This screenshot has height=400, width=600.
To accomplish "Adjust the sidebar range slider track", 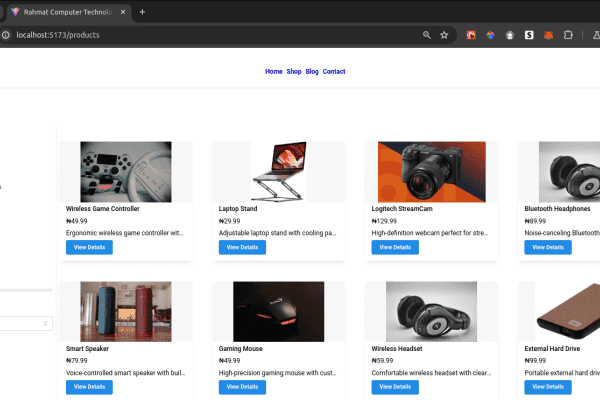I will (x=26, y=290).
